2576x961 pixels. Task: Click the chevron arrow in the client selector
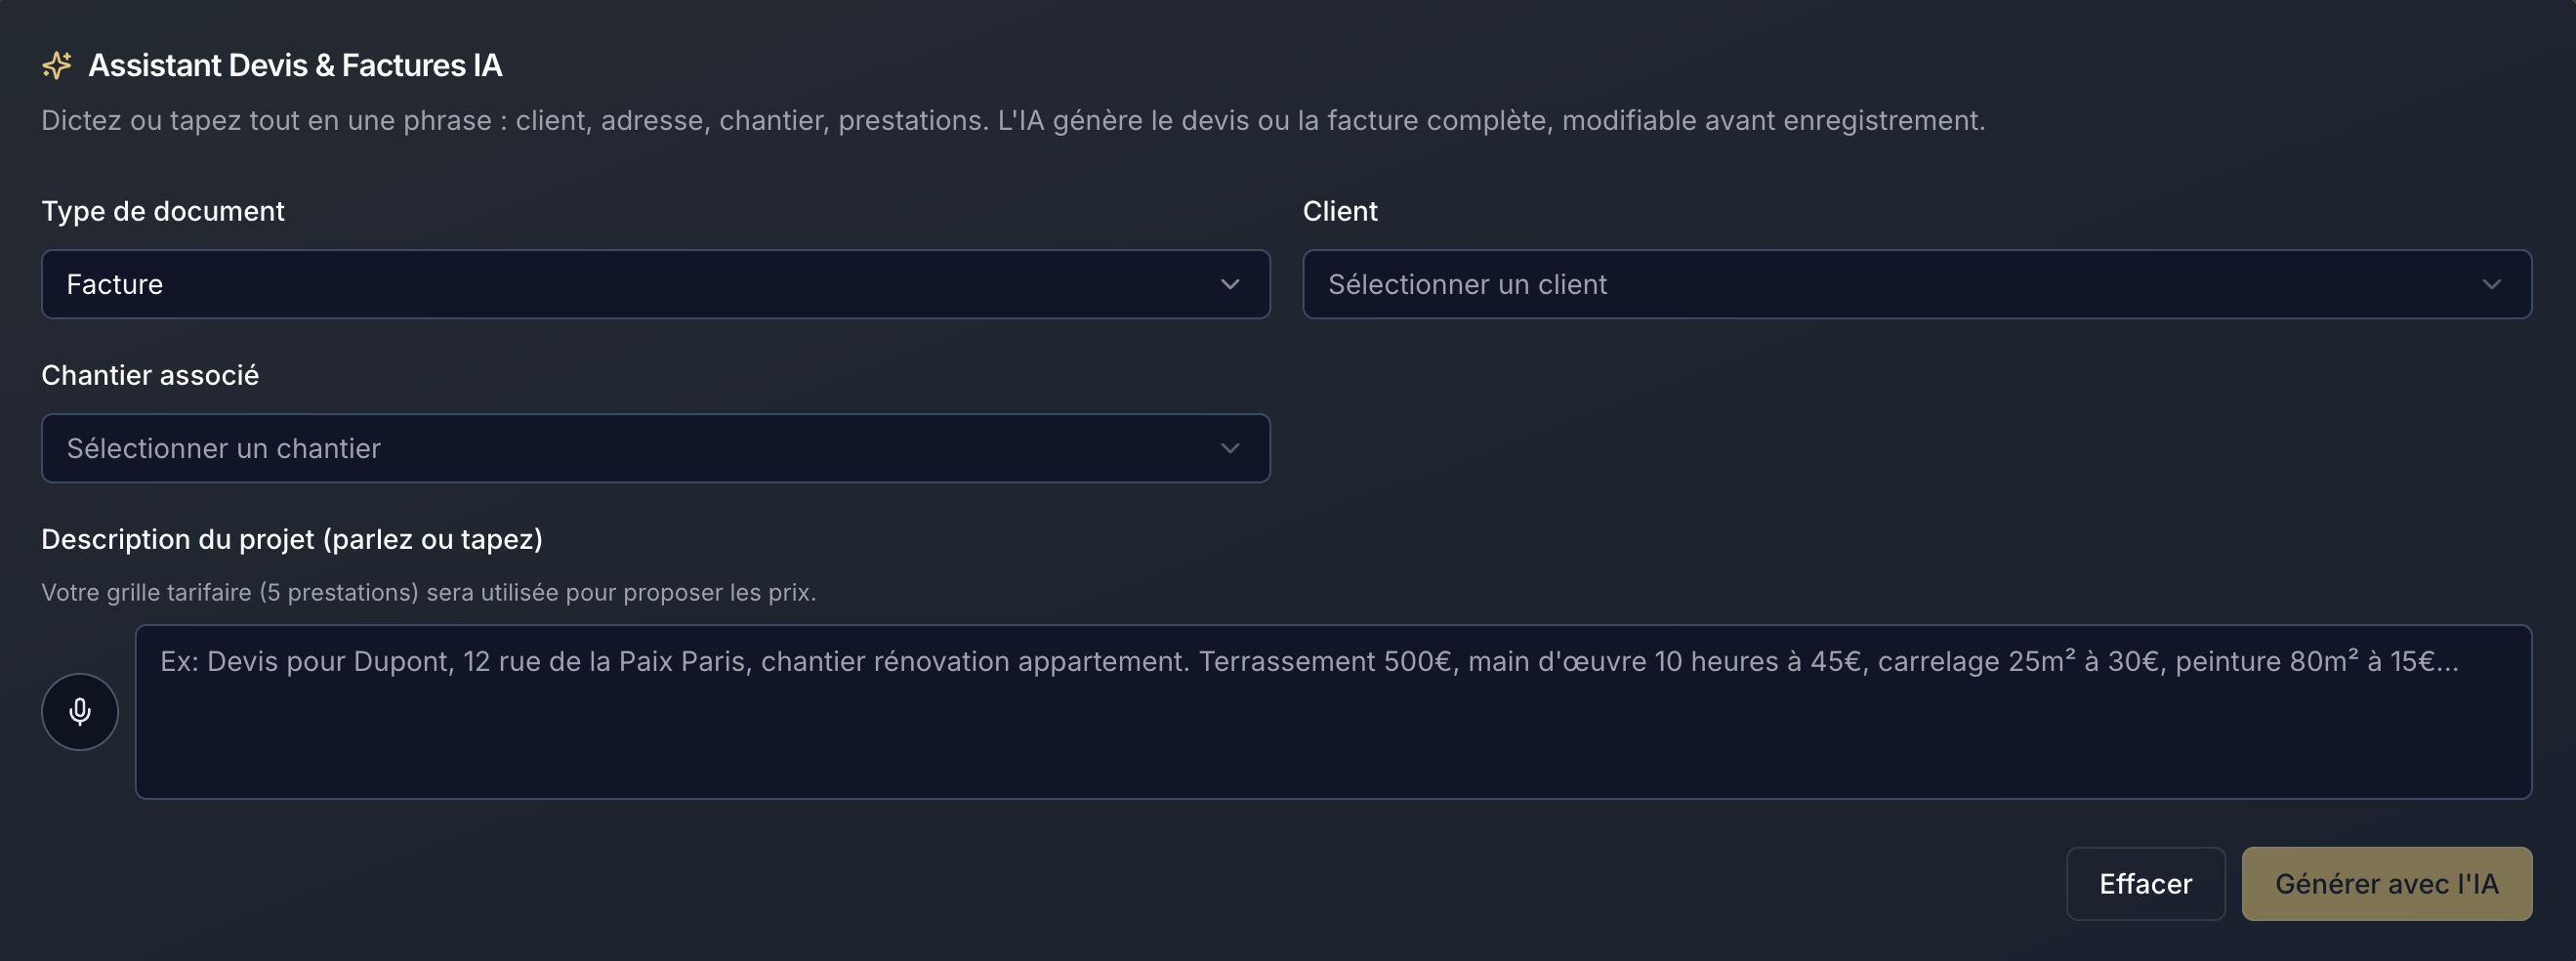pos(2491,284)
